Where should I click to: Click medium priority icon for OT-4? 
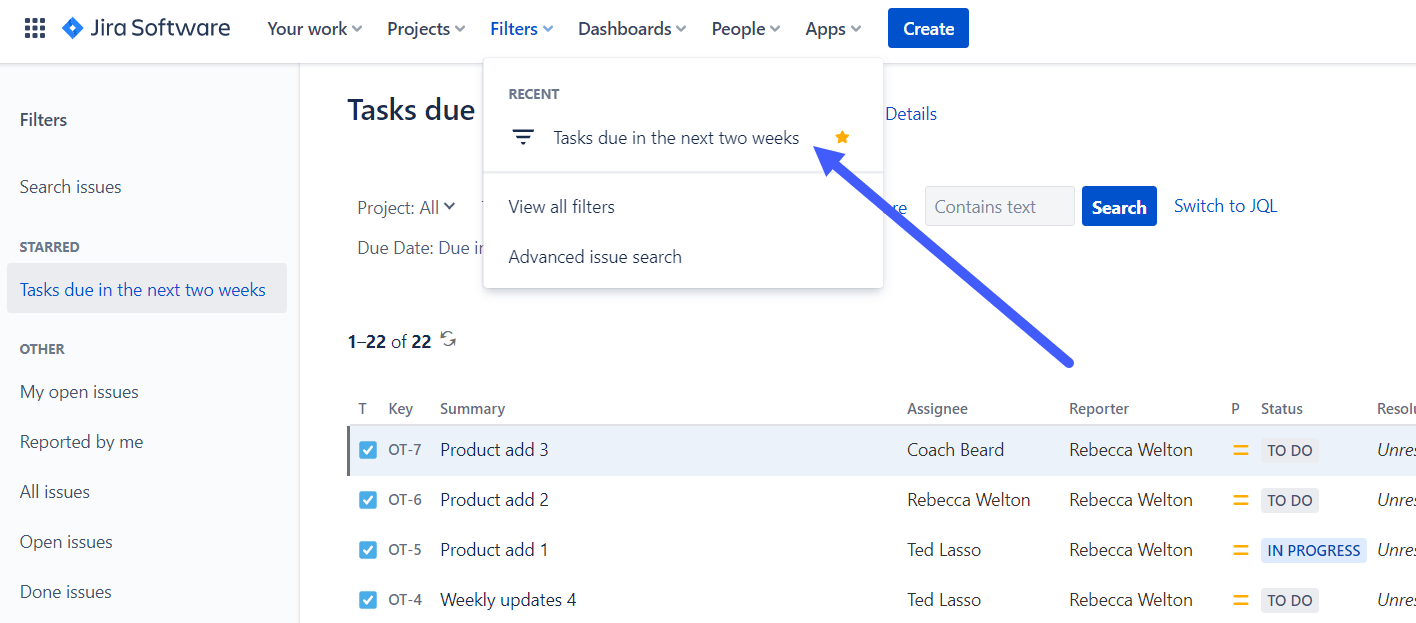(1241, 600)
